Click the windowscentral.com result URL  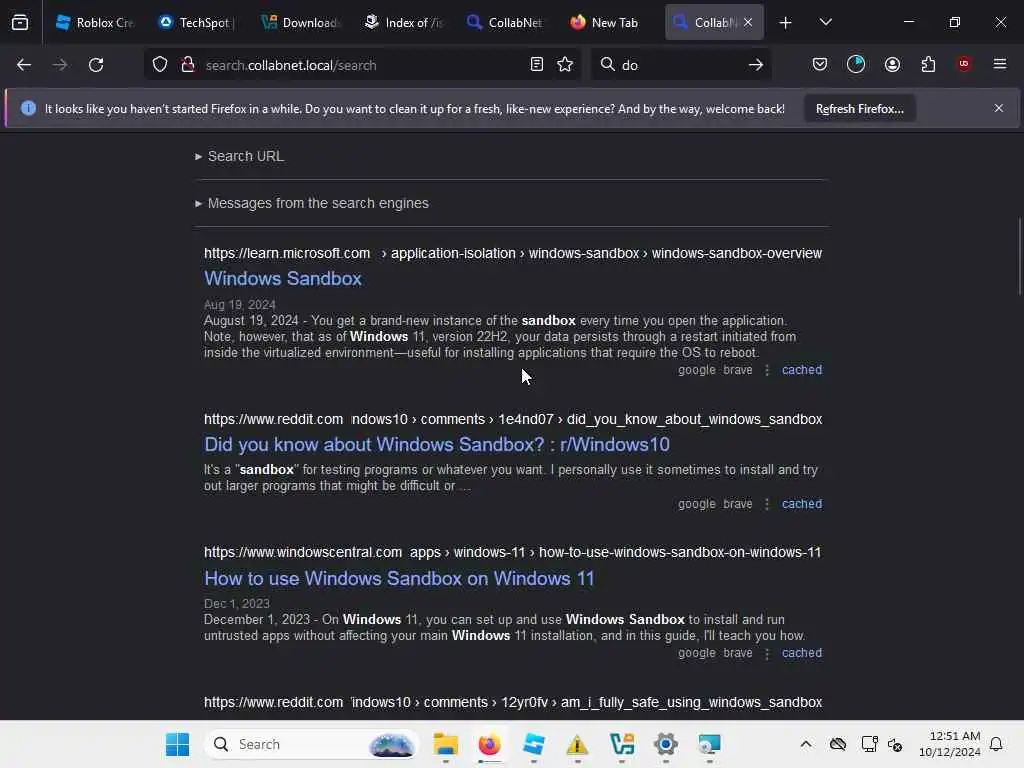tap(513, 552)
